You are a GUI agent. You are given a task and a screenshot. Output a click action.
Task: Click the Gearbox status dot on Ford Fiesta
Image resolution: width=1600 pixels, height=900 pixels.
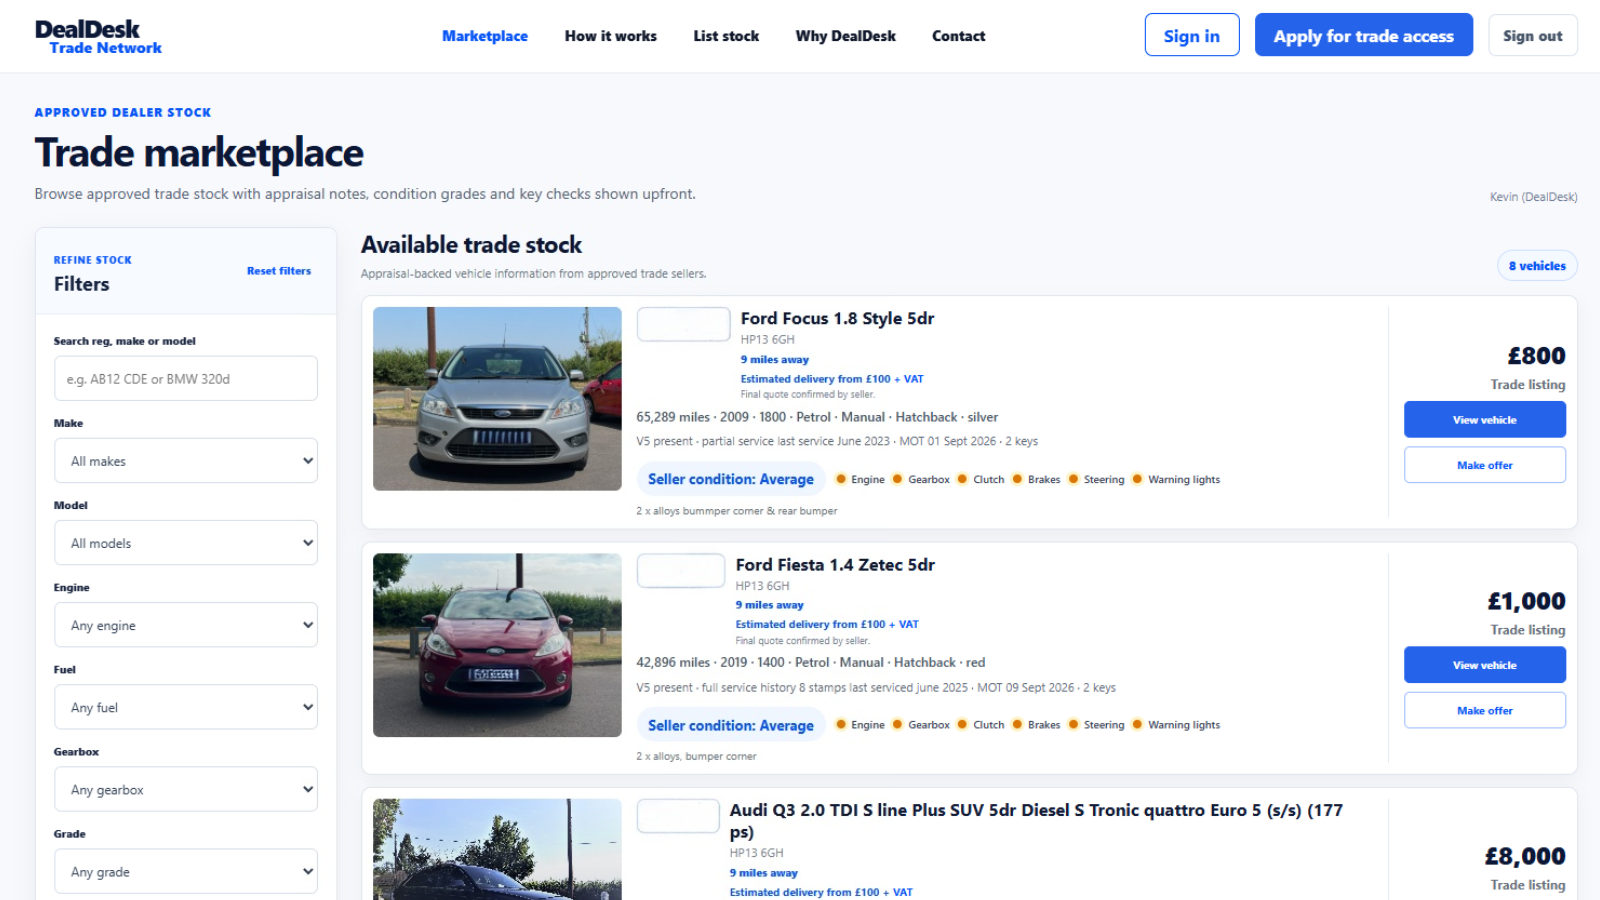point(898,725)
